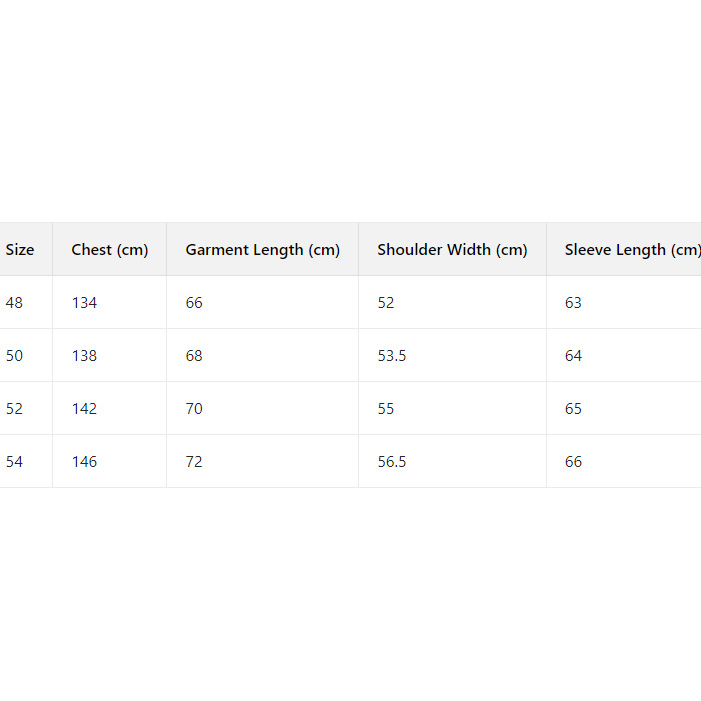Select sleeve length value 66
Screen dimensions: 701x701
[x=573, y=462]
